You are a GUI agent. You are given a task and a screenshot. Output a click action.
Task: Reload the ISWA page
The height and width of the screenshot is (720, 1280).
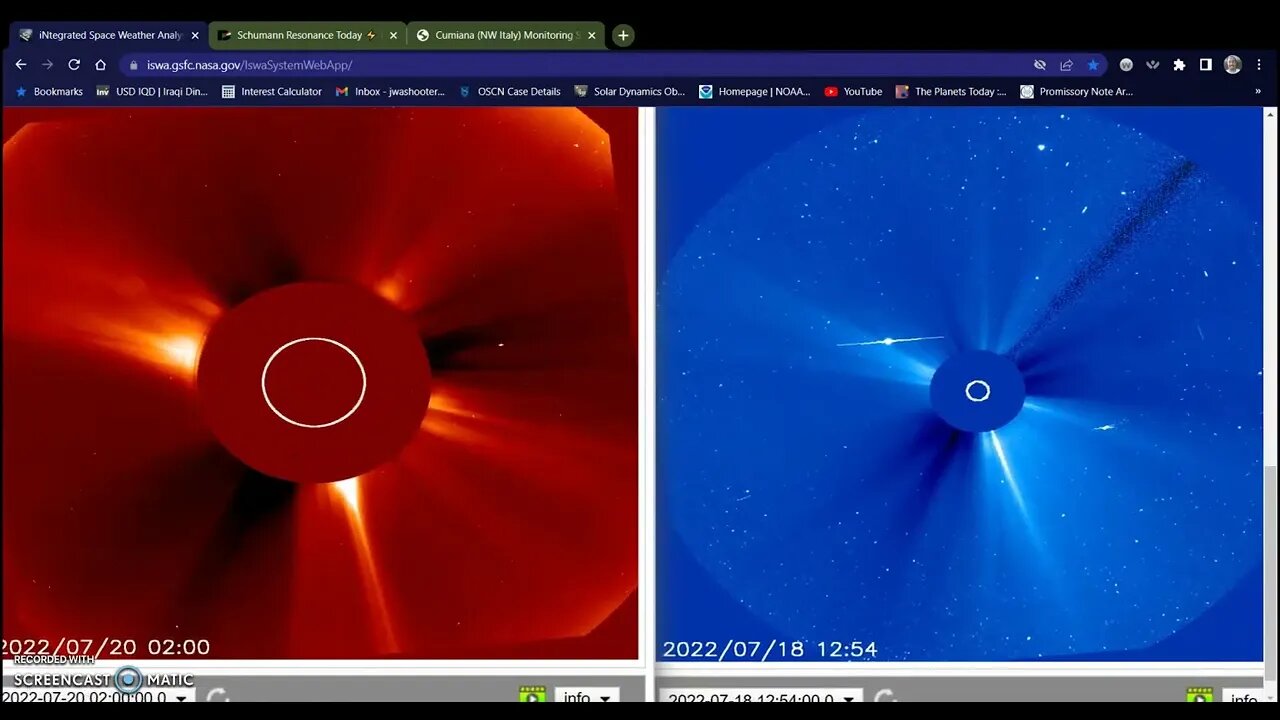tap(74, 64)
